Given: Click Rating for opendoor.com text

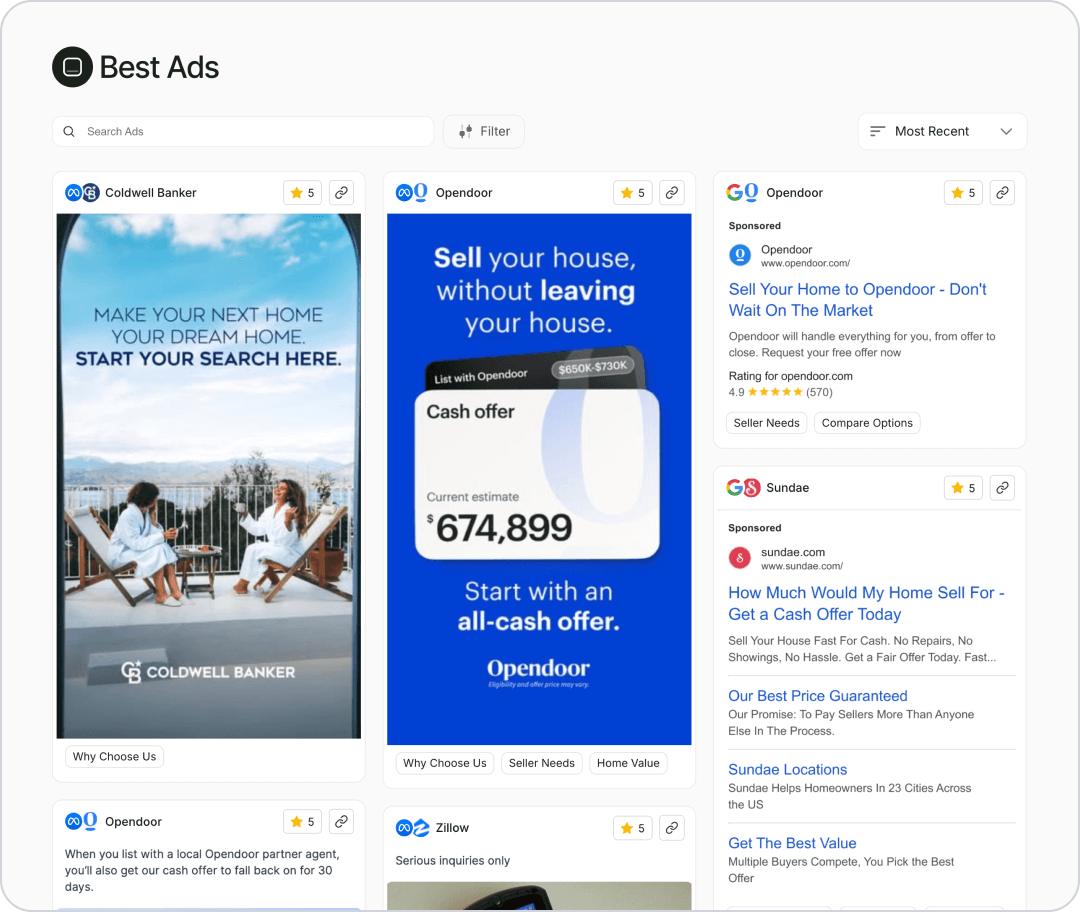Looking at the screenshot, I should [791, 376].
